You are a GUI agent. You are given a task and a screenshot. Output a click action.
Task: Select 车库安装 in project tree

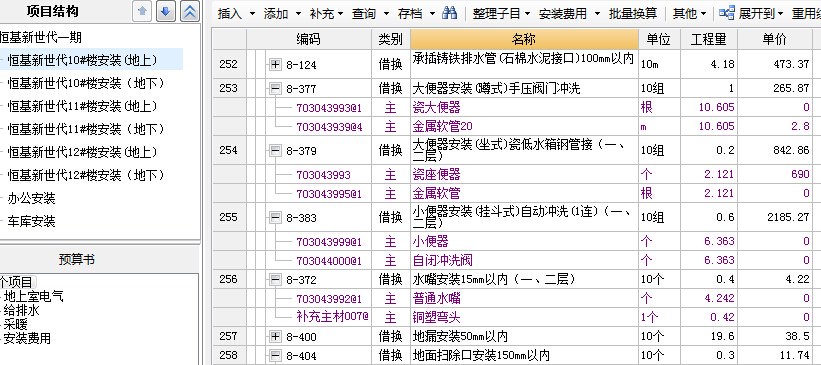click(31, 221)
